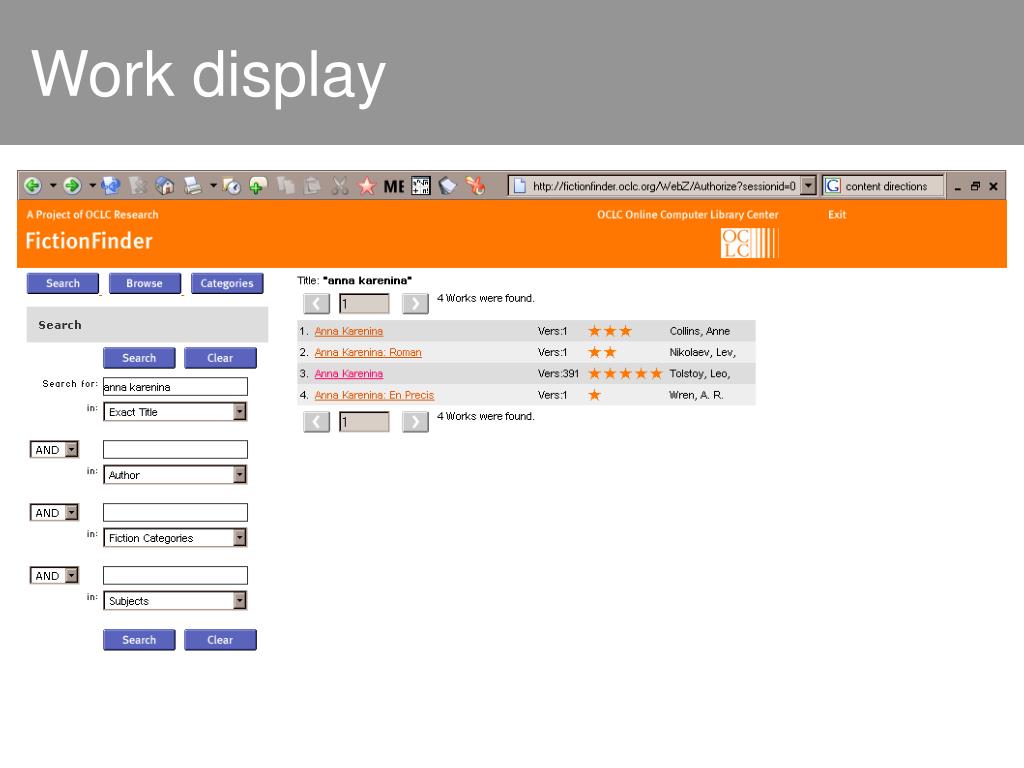
Task: Open the Search tab
Action: pyautogui.click(x=63, y=283)
